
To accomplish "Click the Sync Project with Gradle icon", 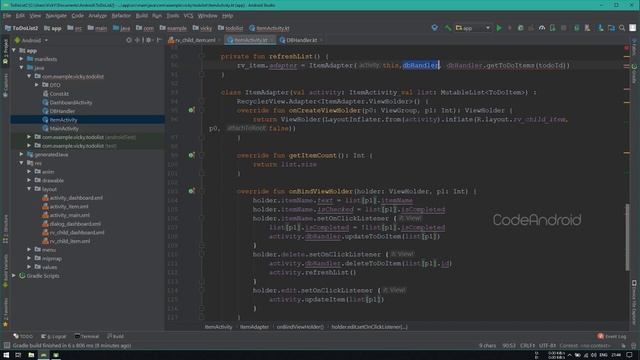I will coord(576,28).
